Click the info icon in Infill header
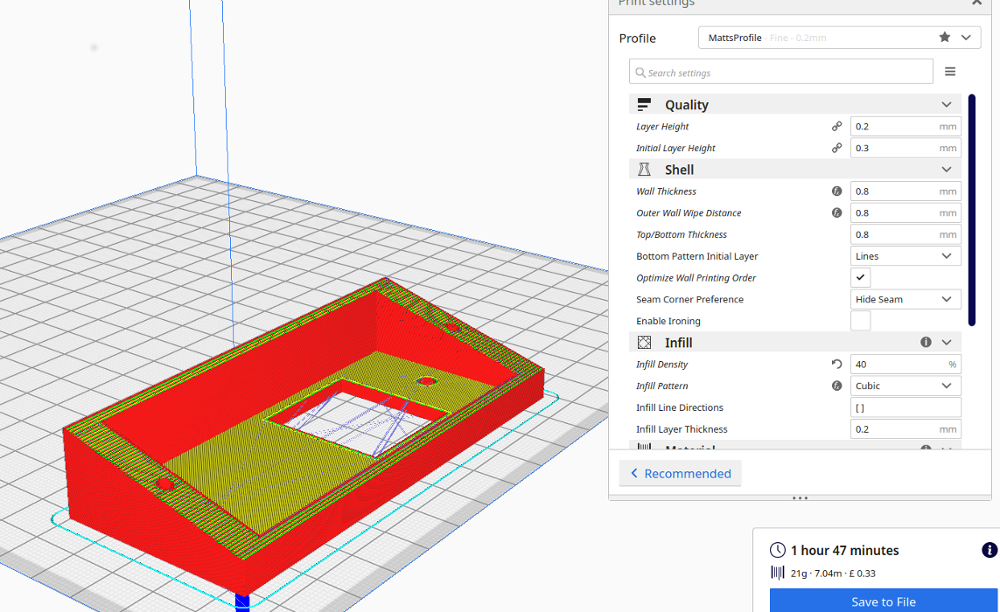The image size is (1000, 612). point(926,342)
